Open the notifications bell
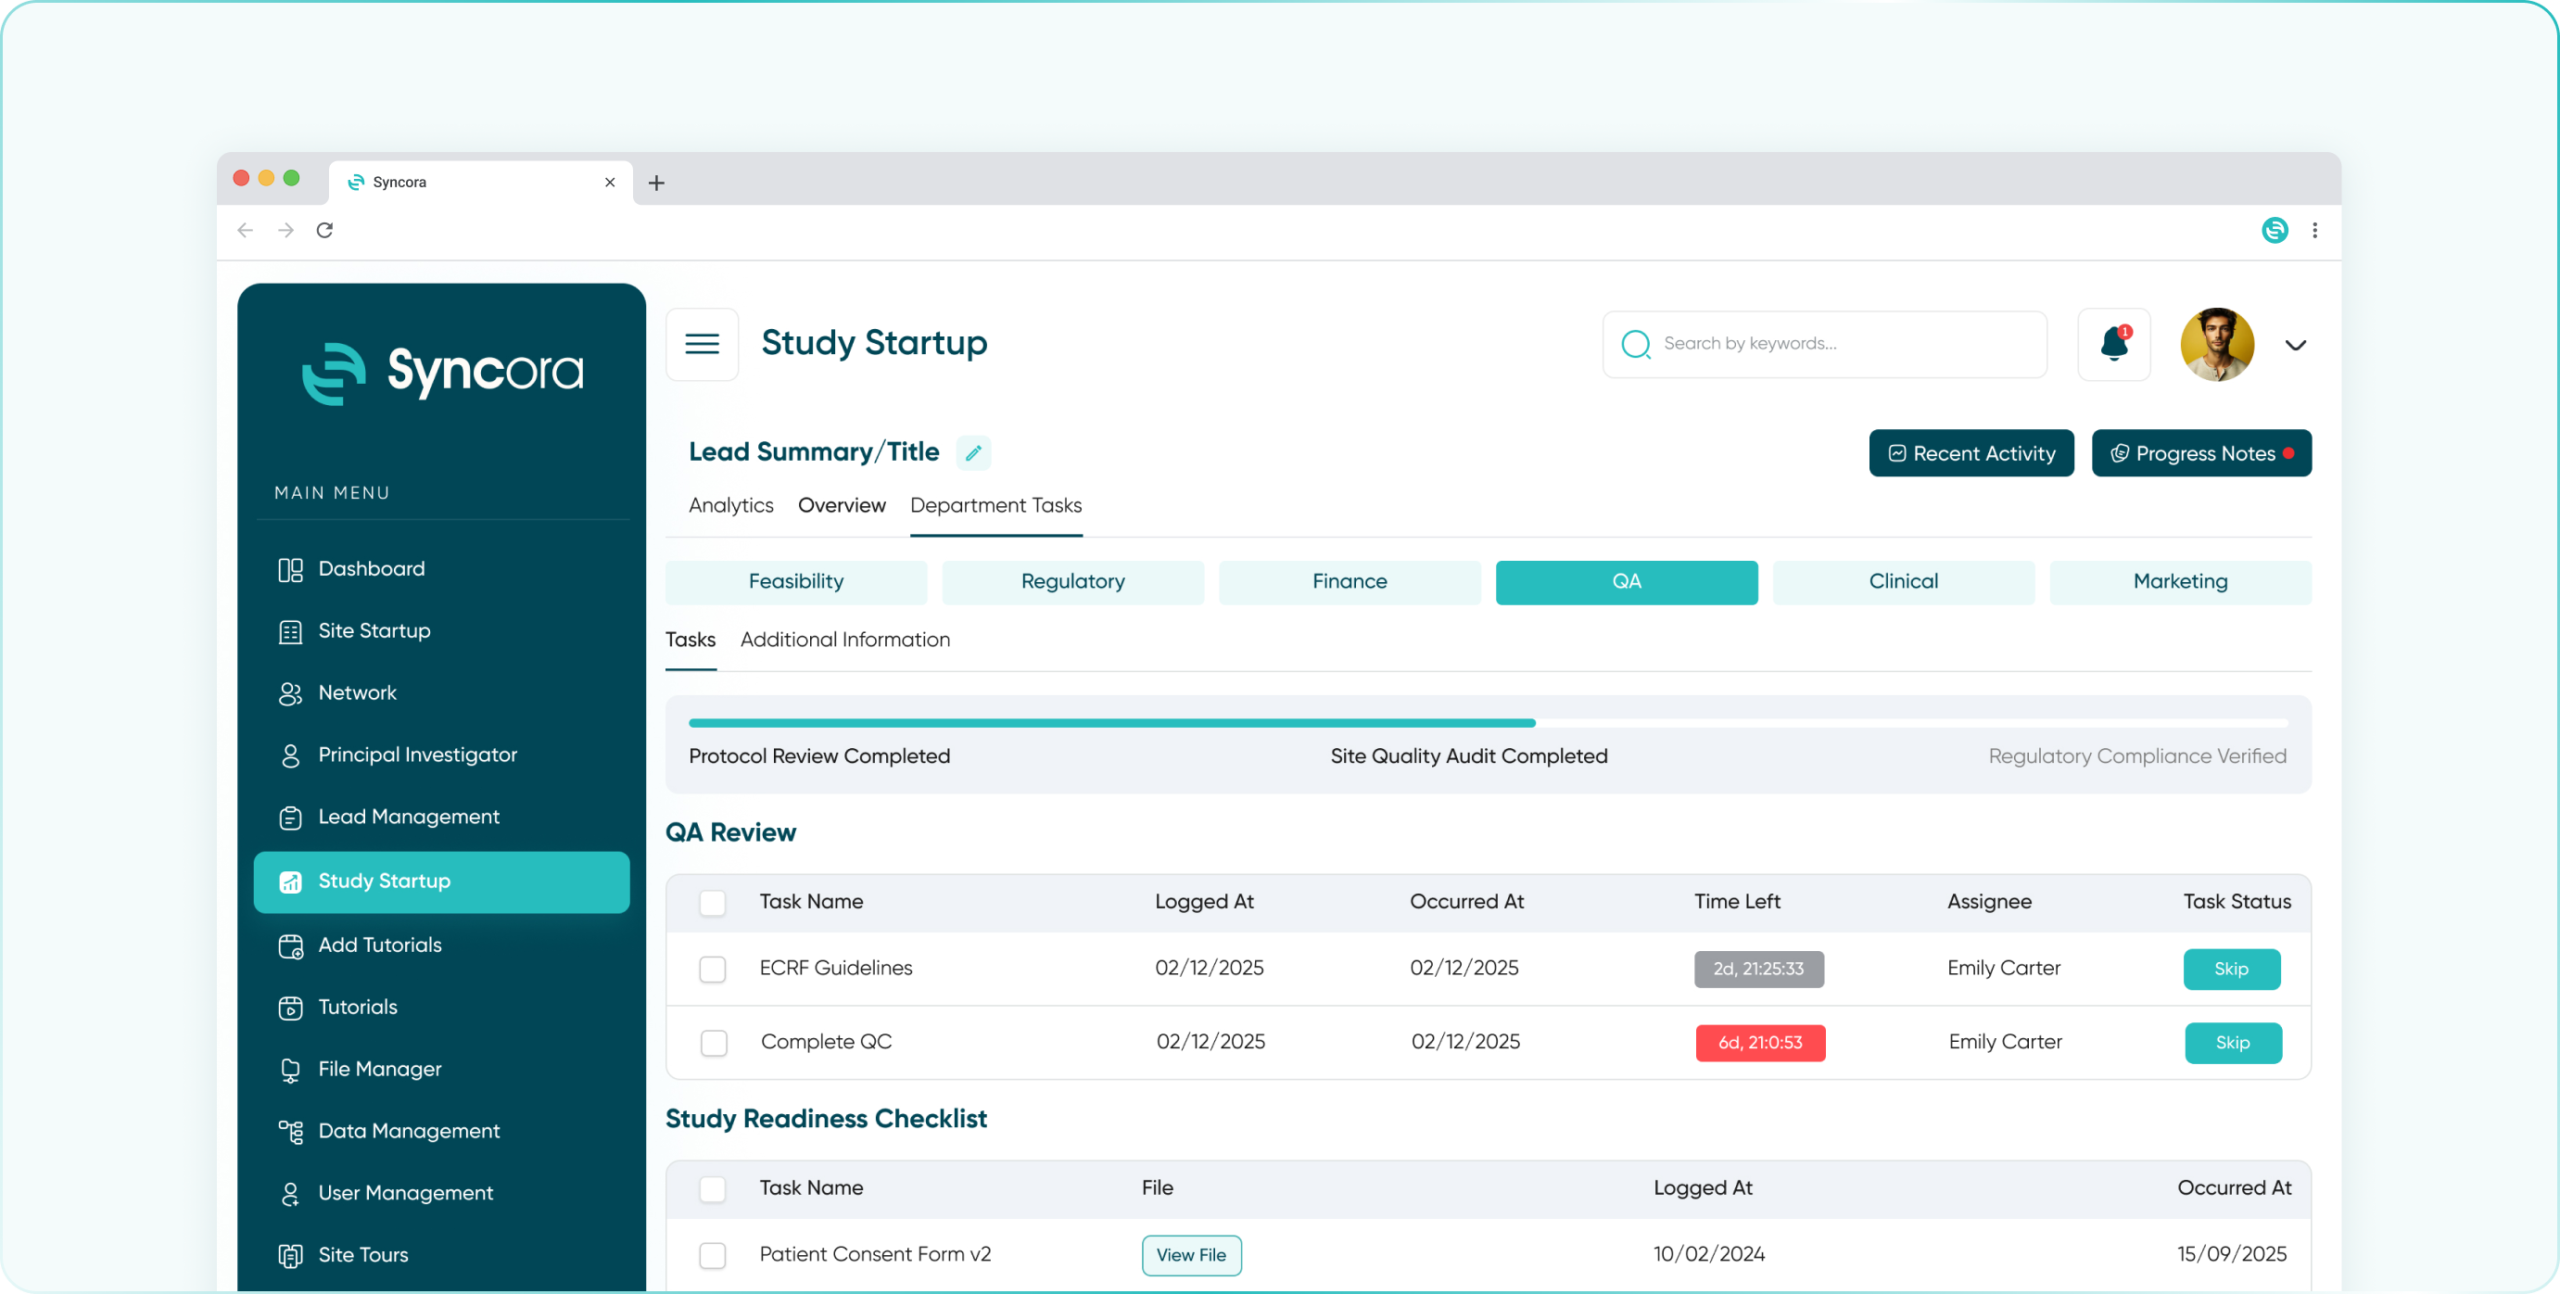This screenshot has height=1294, width=2560. (2114, 344)
